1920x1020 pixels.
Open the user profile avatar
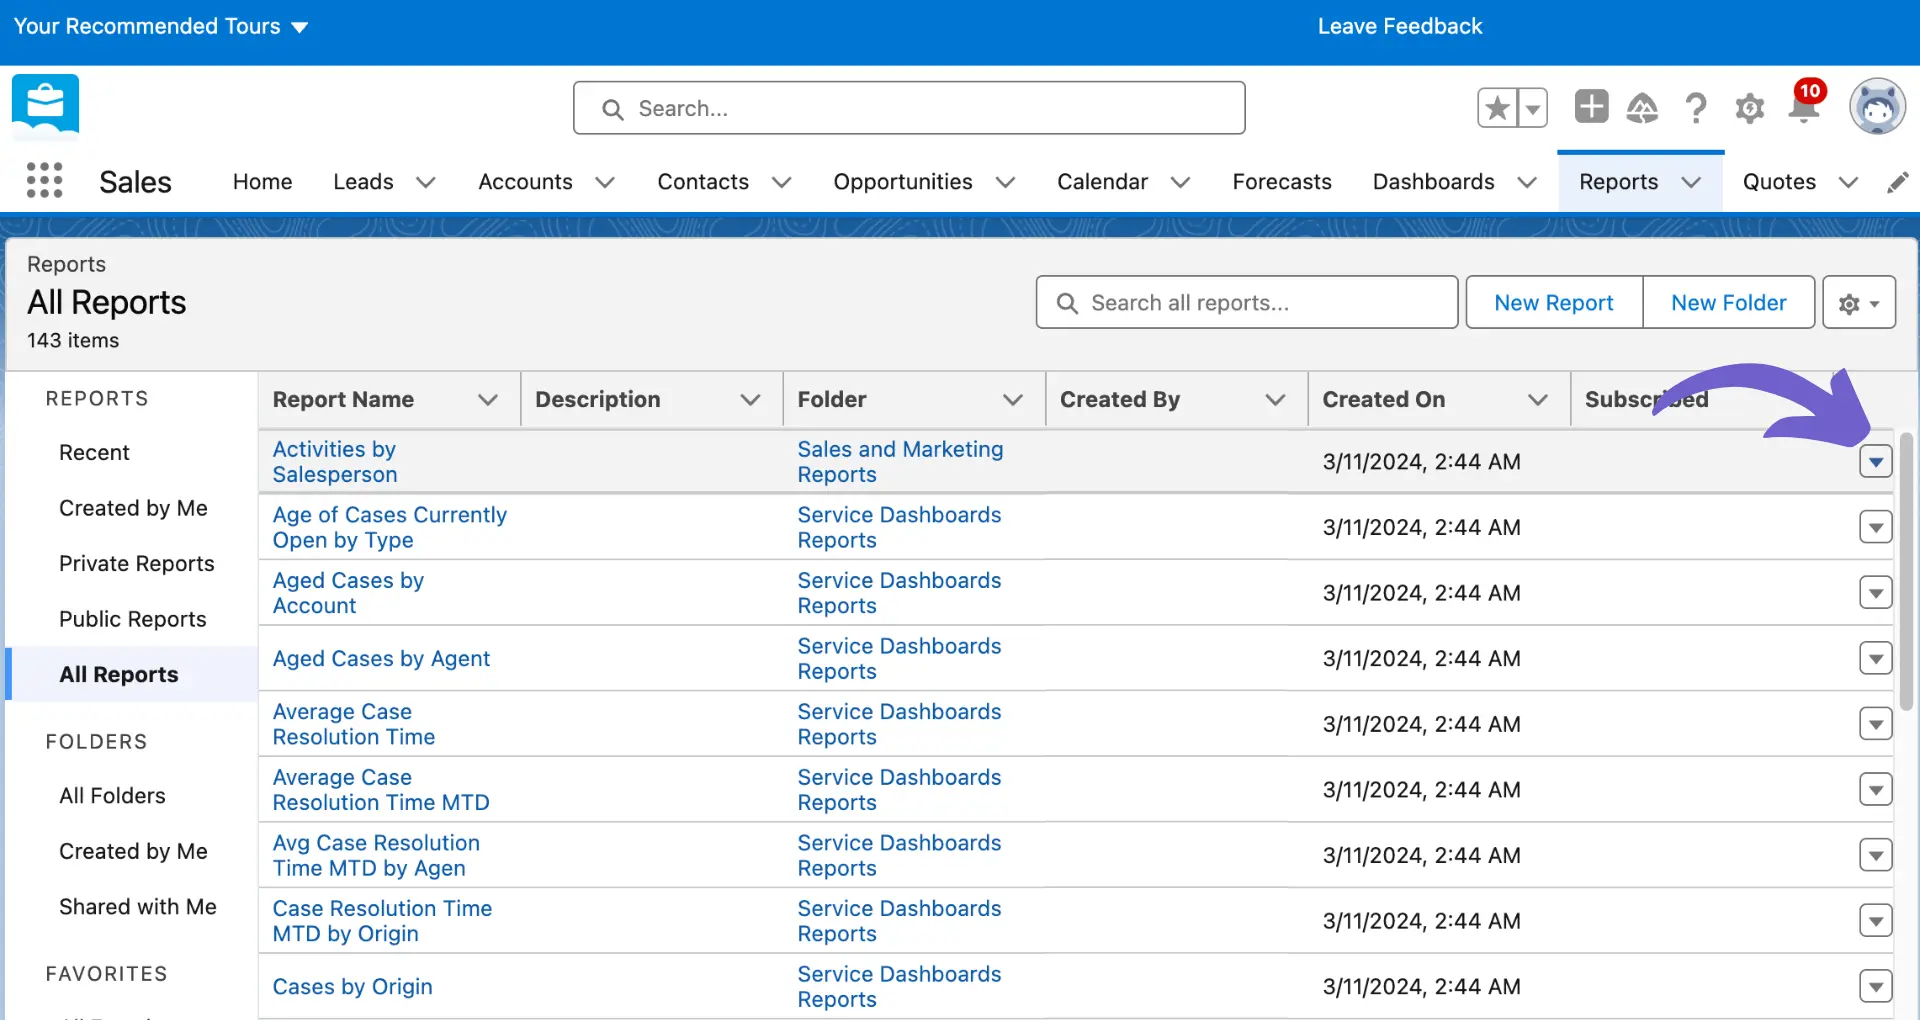(x=1877, y=106)
